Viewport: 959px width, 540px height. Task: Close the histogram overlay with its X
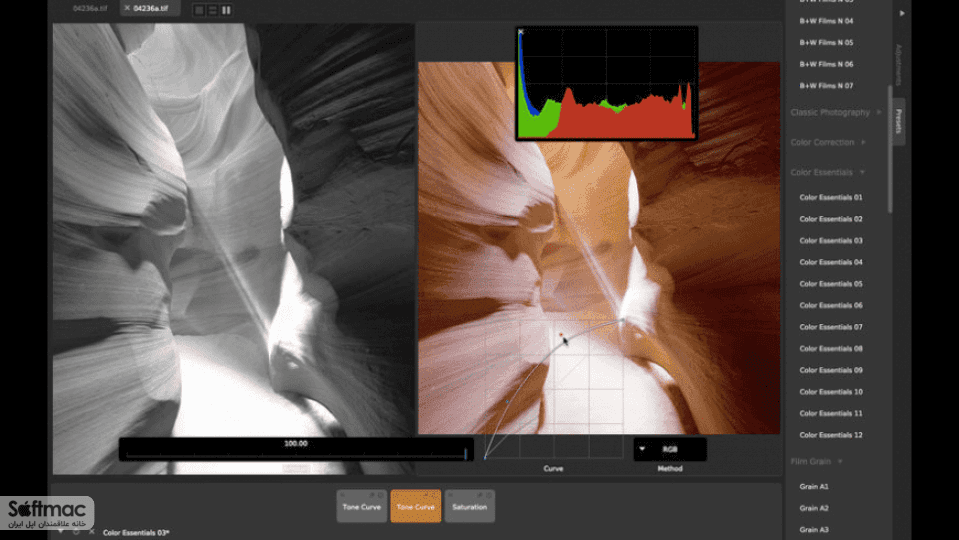[x=520, y=32]
